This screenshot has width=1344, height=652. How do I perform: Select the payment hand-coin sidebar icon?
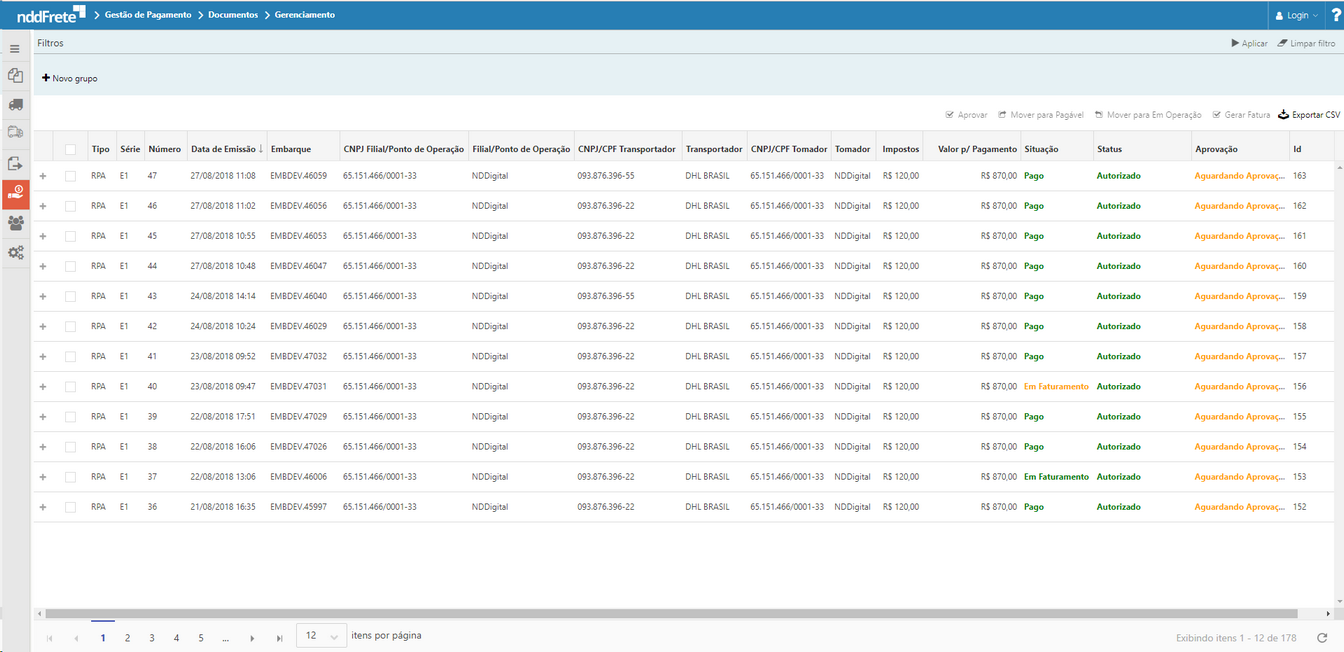15,193
